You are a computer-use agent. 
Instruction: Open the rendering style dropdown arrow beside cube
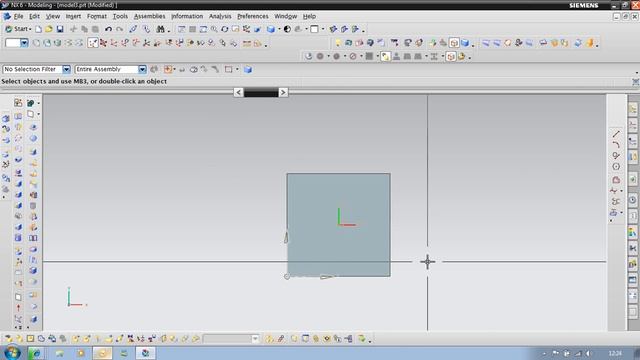click(x=279, y=29)
